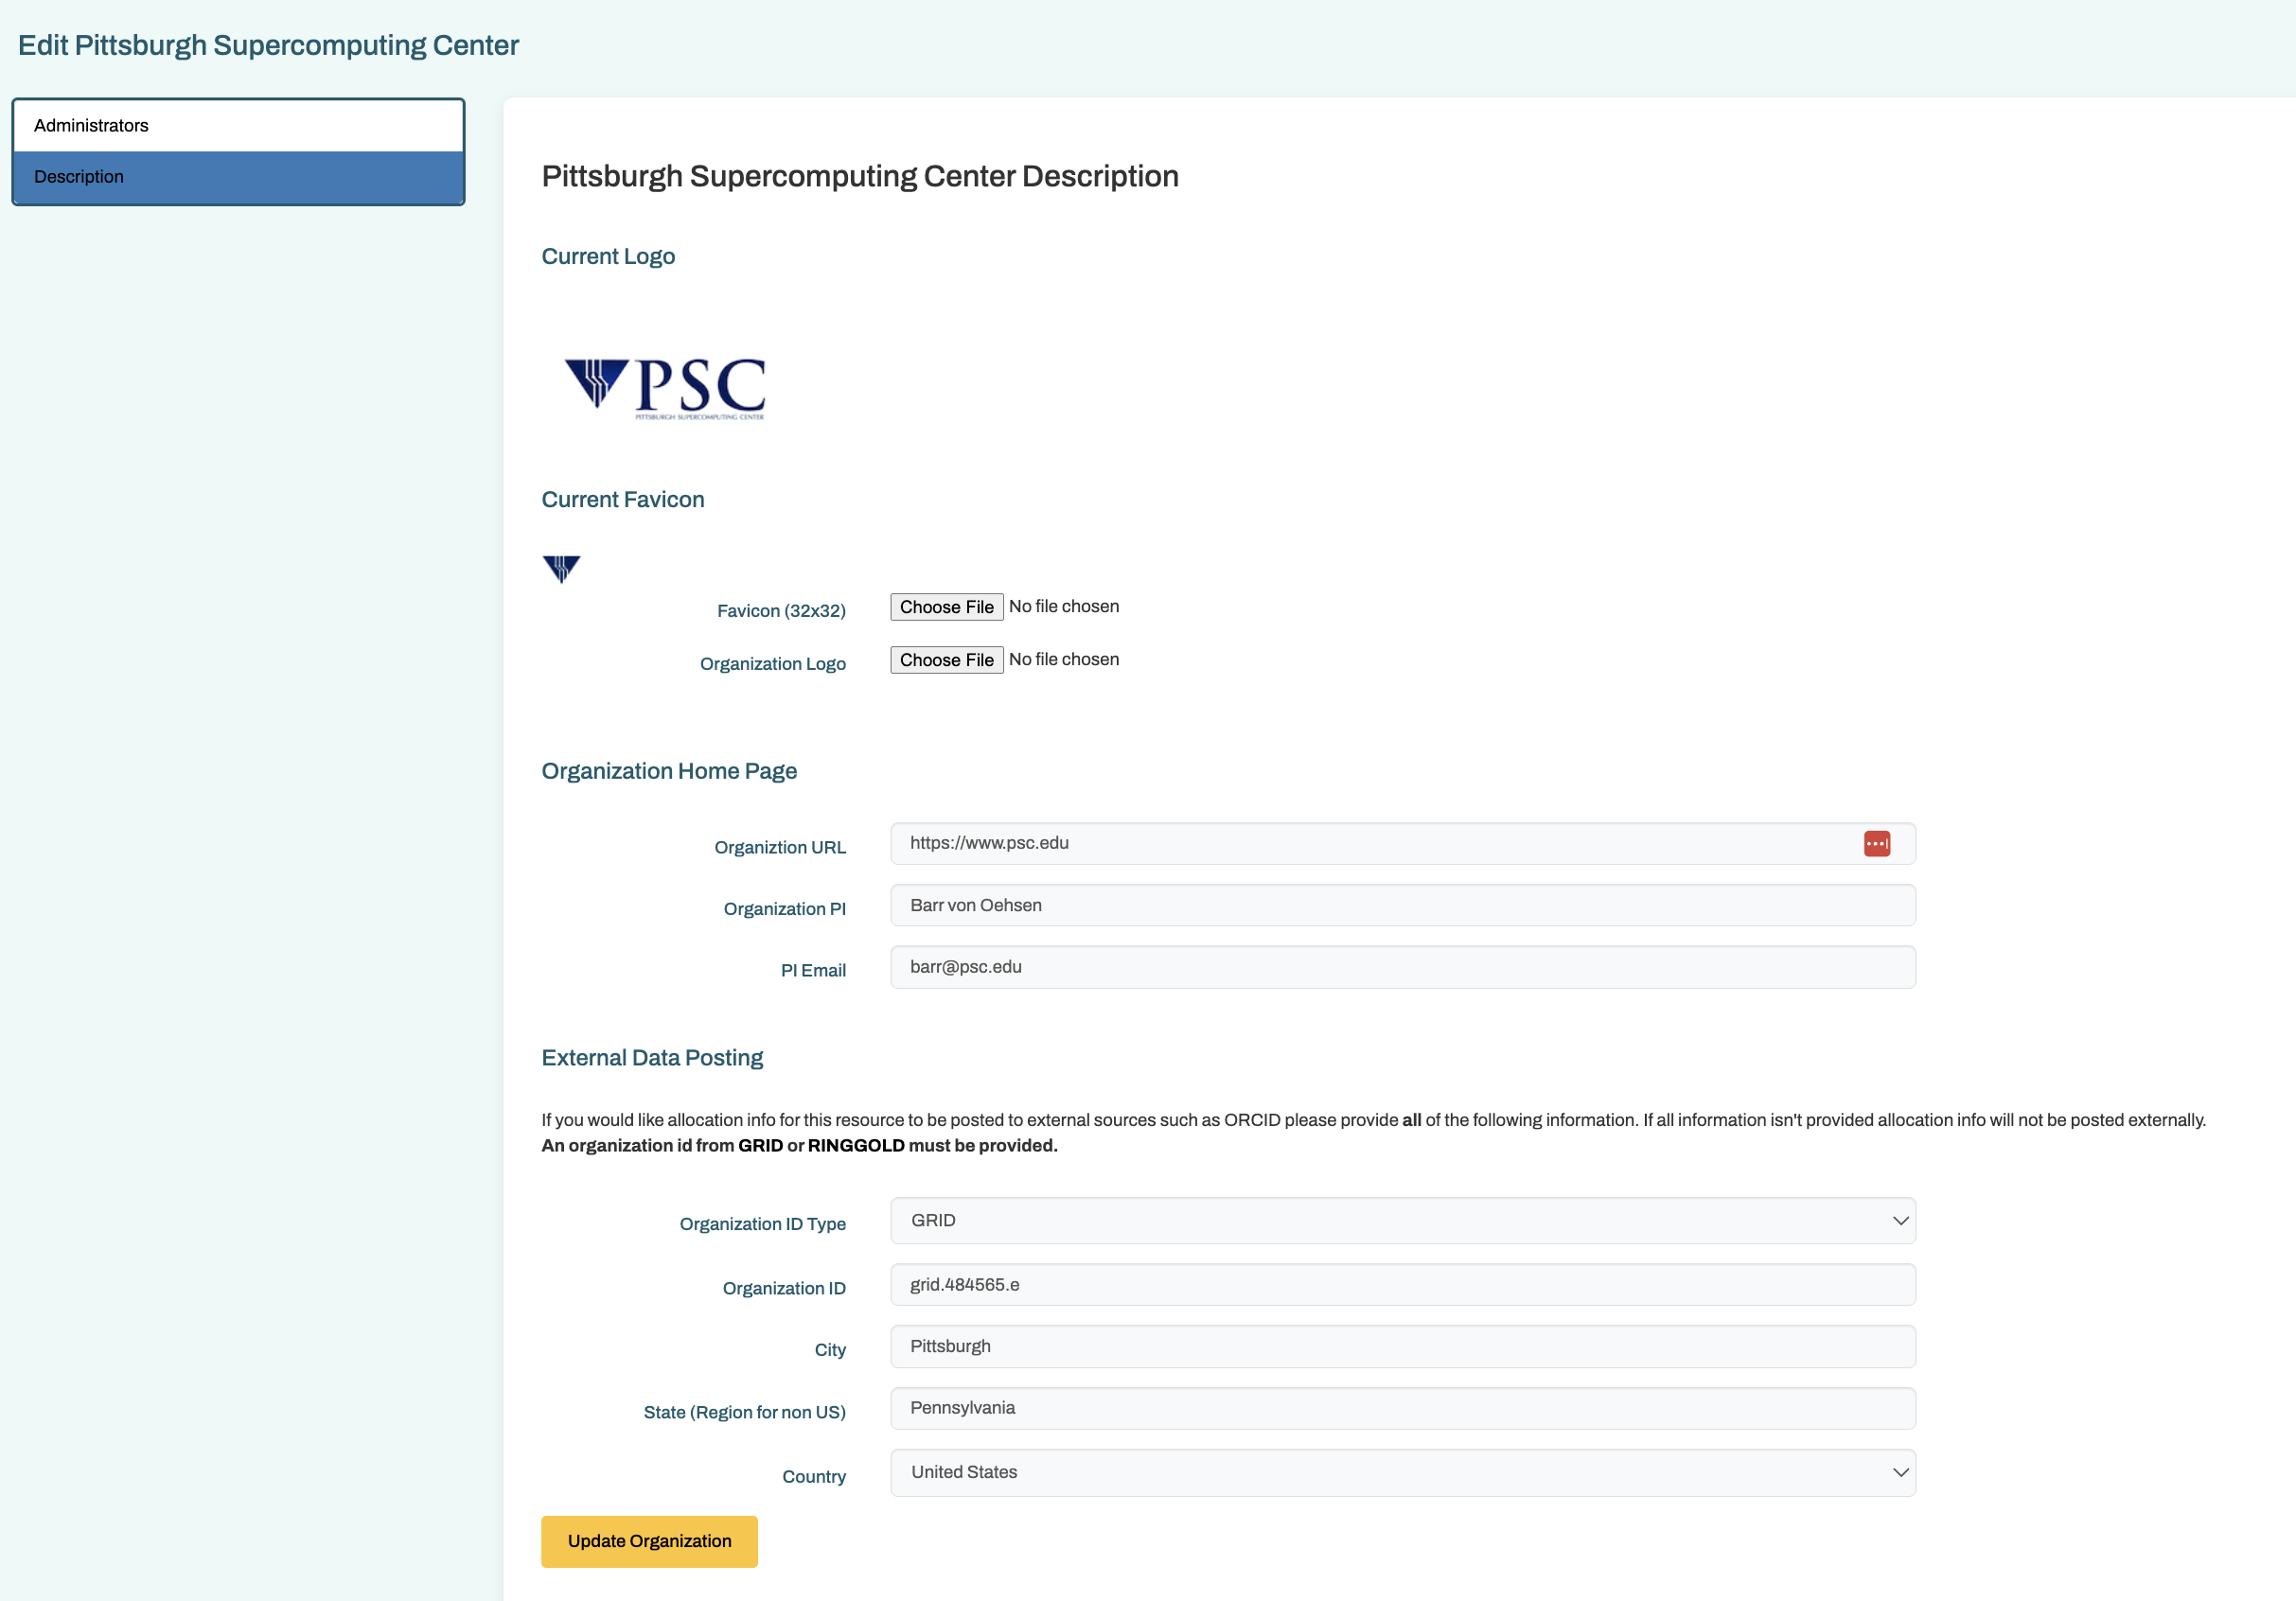Expand the Country dropdown
The width and height of the screenshot is (2296, 1601).
(x=1402, y=1473)
